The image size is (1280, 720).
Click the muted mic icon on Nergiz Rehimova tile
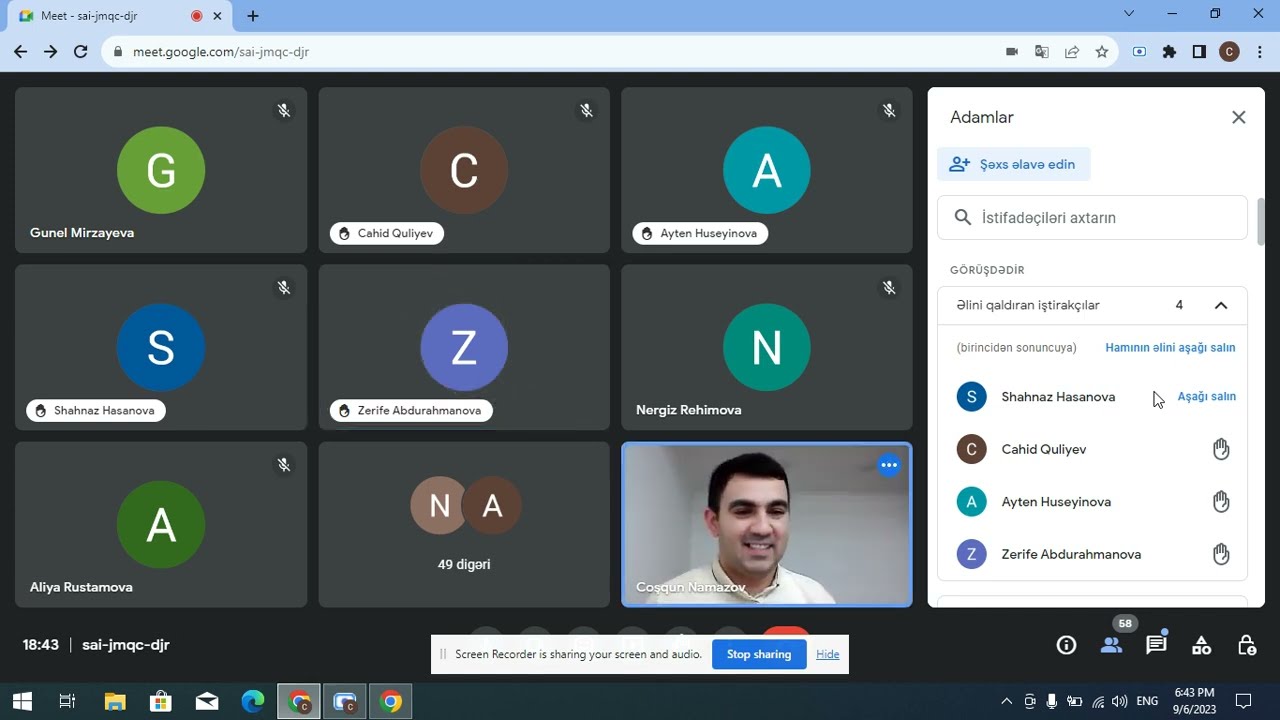pos(889,288)
